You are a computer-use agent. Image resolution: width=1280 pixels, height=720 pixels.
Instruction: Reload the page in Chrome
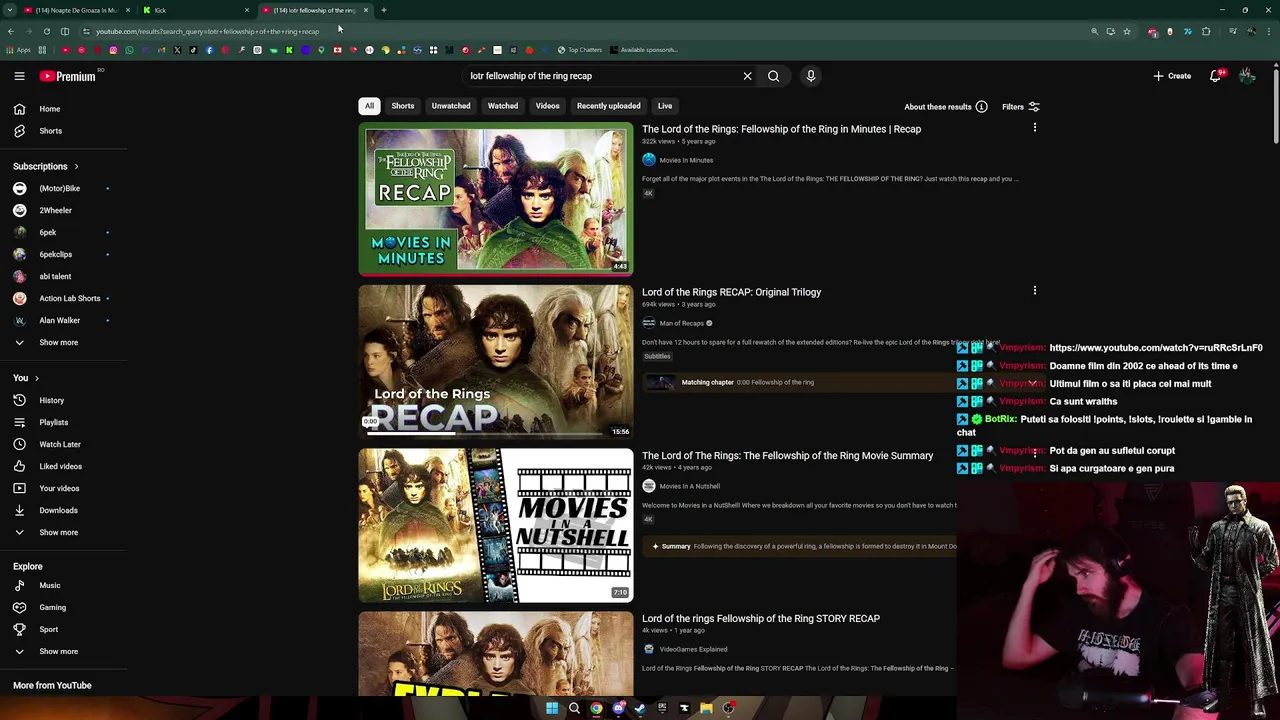[x=46, y=31]
